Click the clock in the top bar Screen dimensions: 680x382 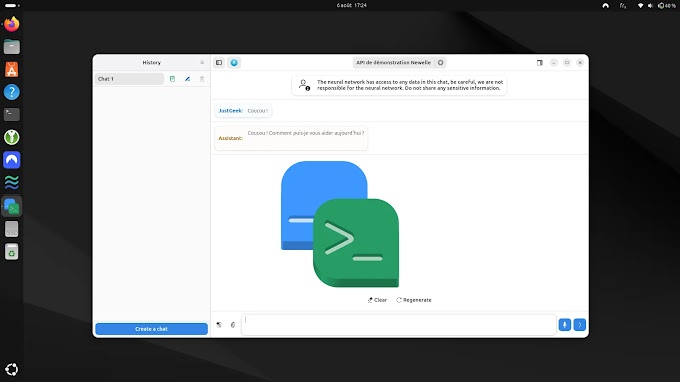coord(352,5)
